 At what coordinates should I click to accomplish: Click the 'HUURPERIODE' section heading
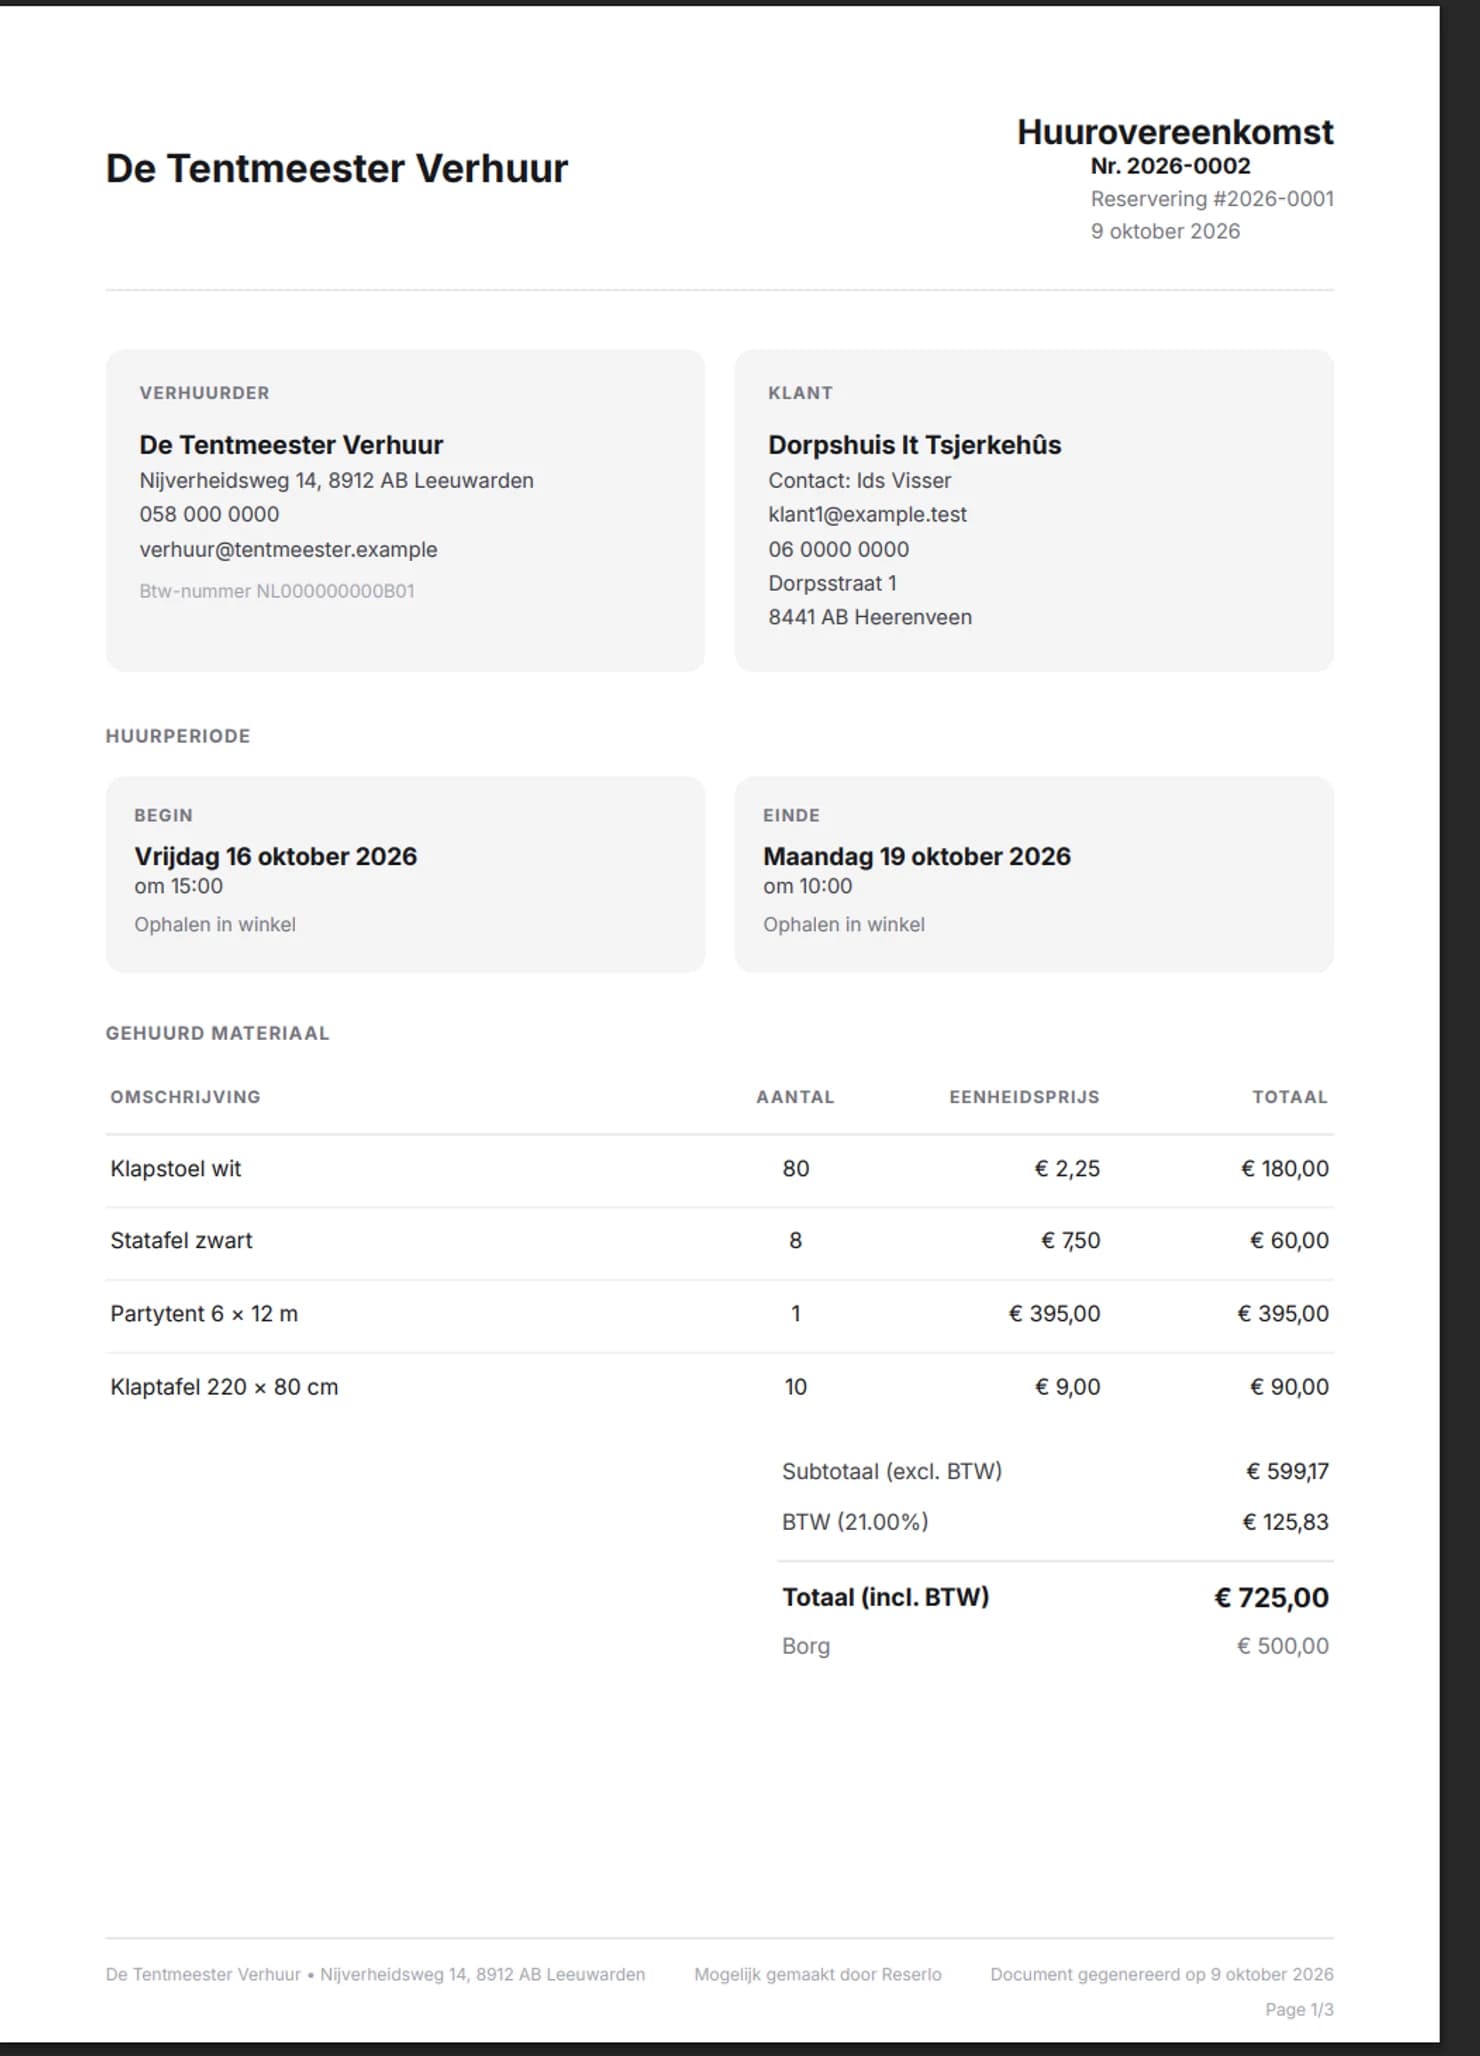tap(178, 736)
